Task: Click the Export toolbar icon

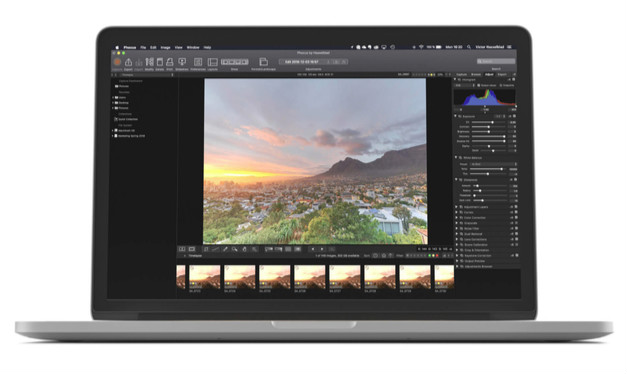Action: [128, 62]
